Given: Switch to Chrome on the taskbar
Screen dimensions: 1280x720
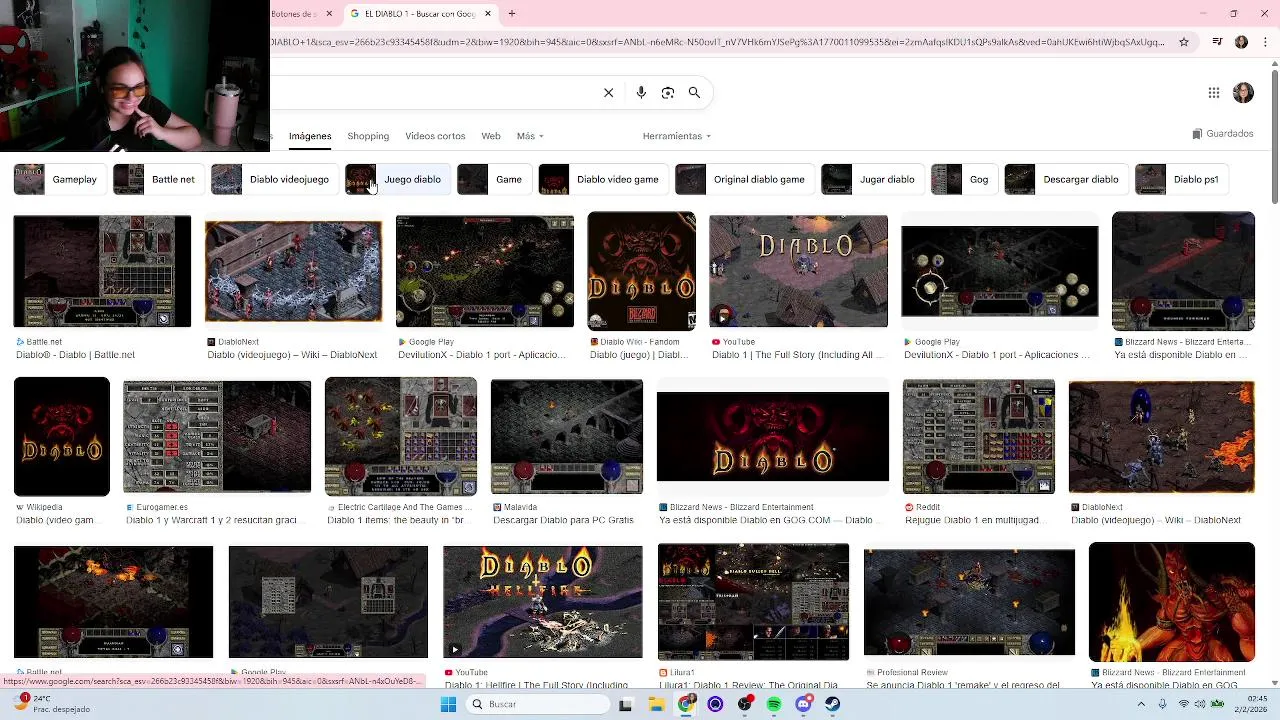Looking at the screenshot, I should click(x=686, y=704).
